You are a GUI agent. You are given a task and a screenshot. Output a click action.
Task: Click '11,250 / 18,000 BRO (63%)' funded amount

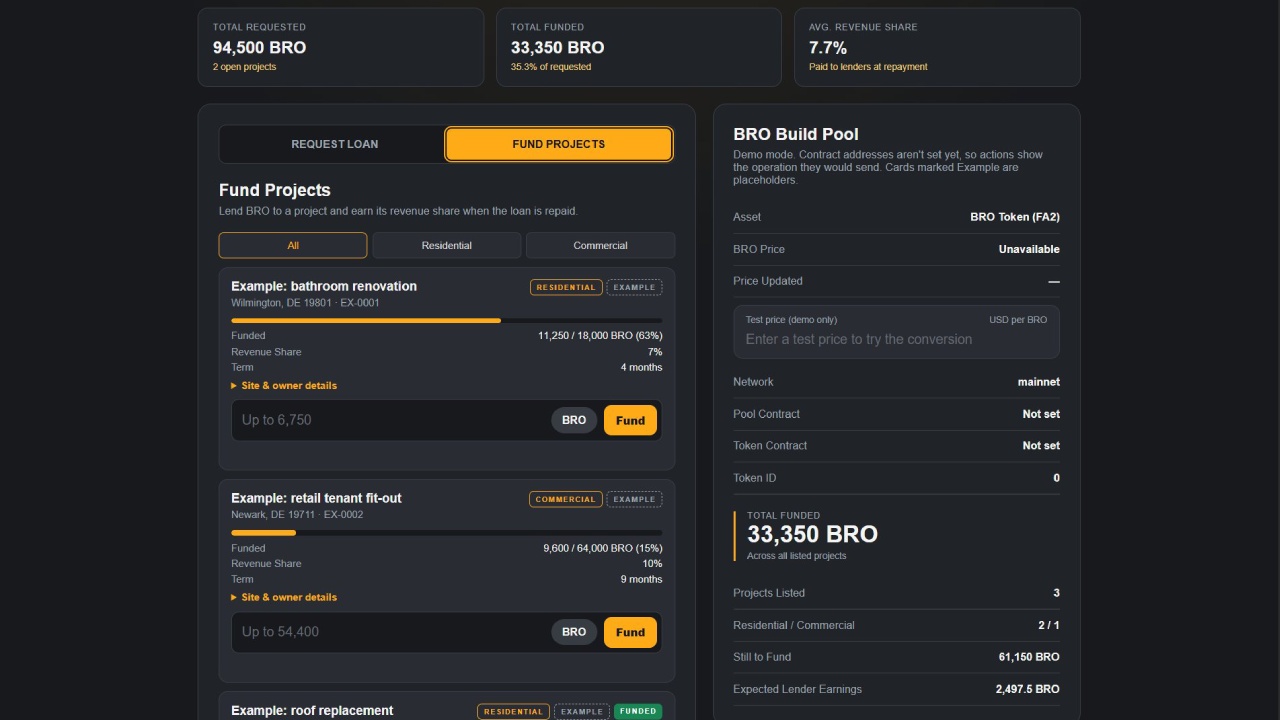coord(600,336)
